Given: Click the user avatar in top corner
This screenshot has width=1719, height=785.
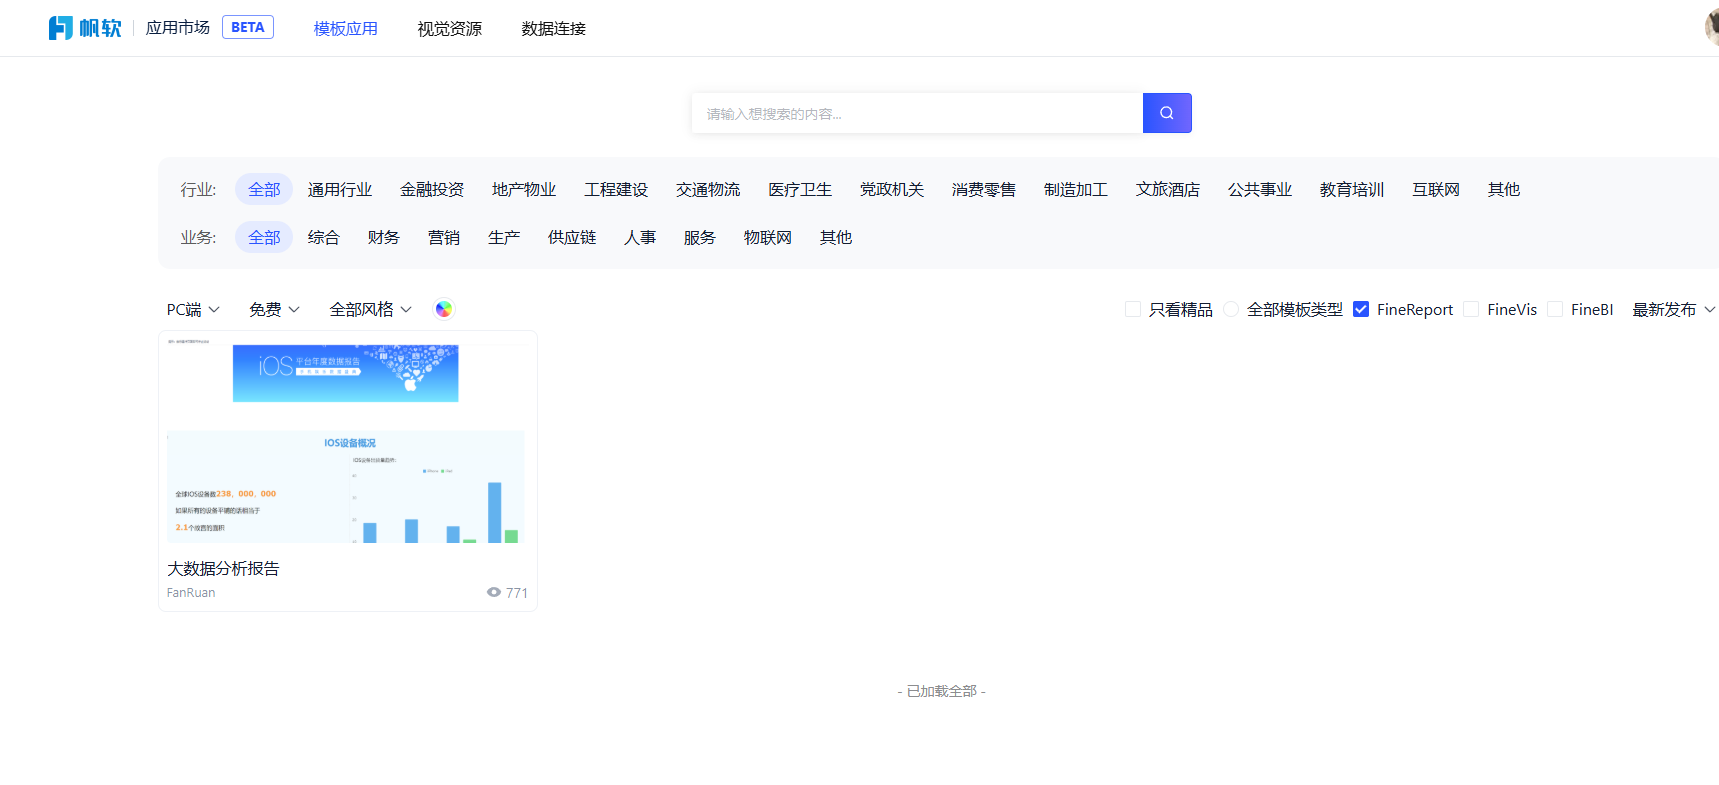Looking at the screenshot, I should pos(1711,28).
